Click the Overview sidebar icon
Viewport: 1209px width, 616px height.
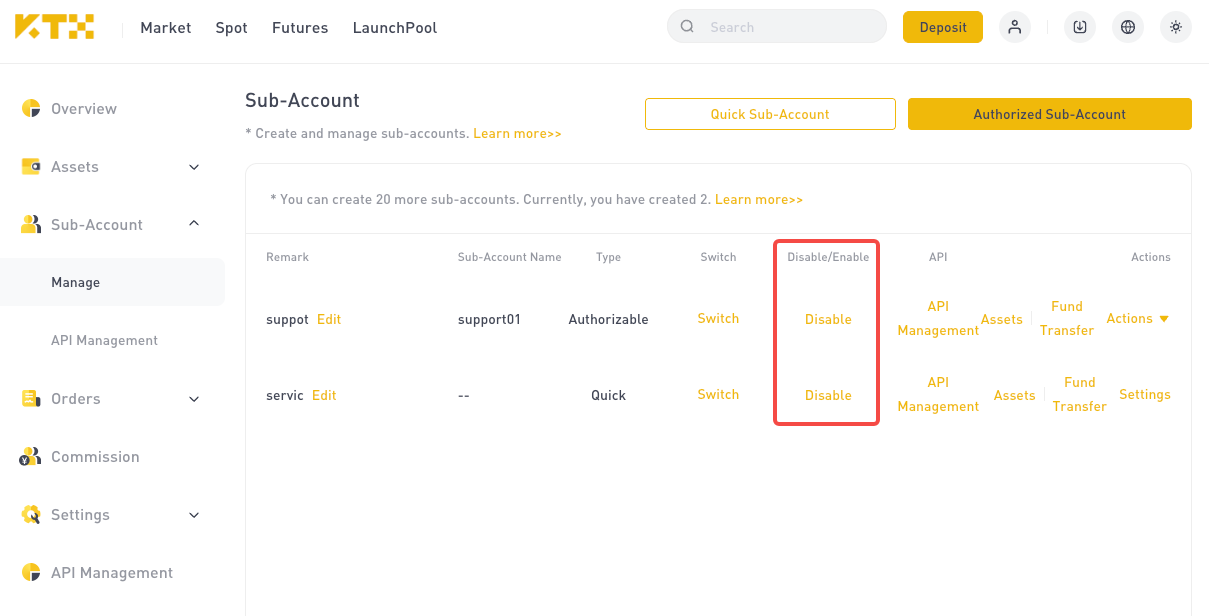tap(31, 108)
